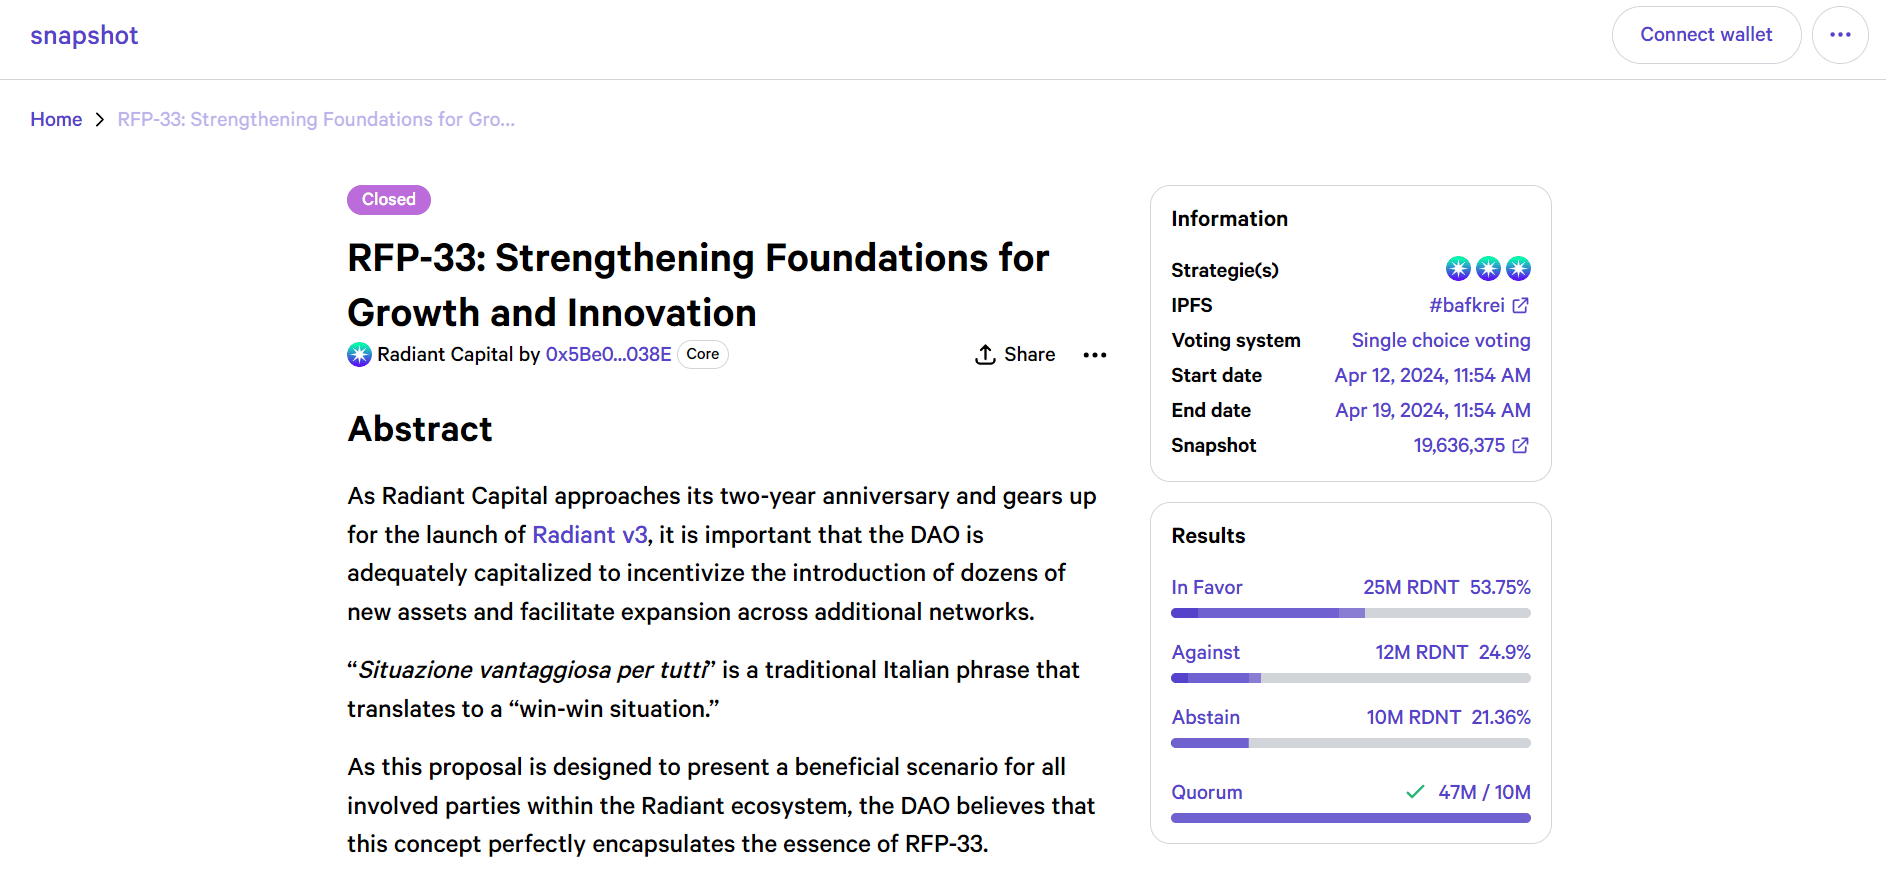
Task: Click the Radiant Capital avatar icon
Action: 359,355
